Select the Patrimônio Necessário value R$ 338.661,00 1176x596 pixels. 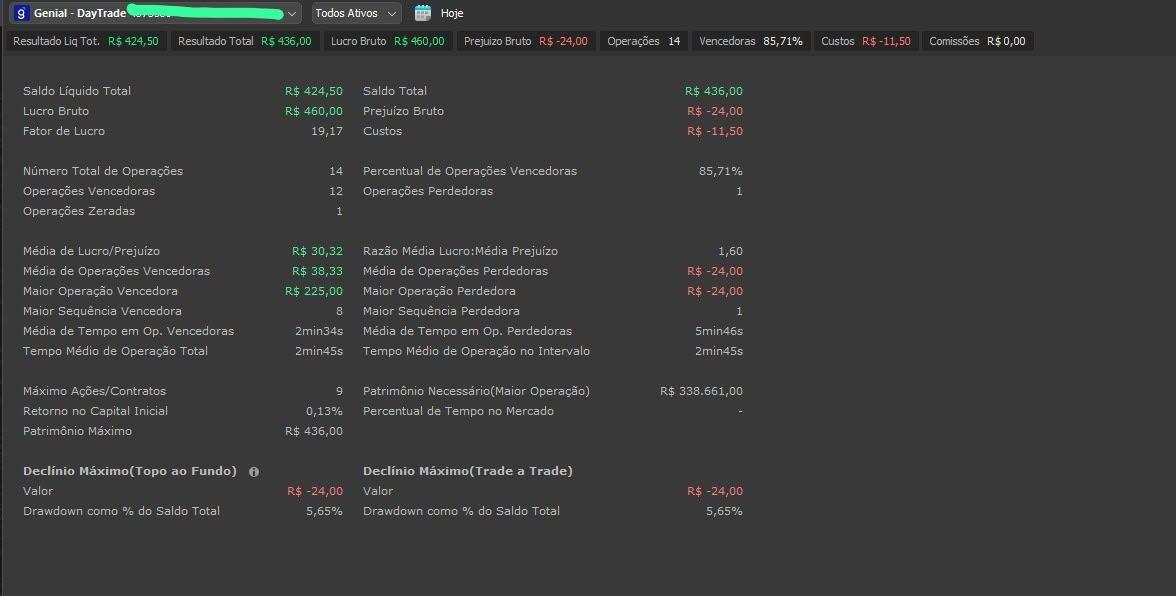tap(702, 391)
